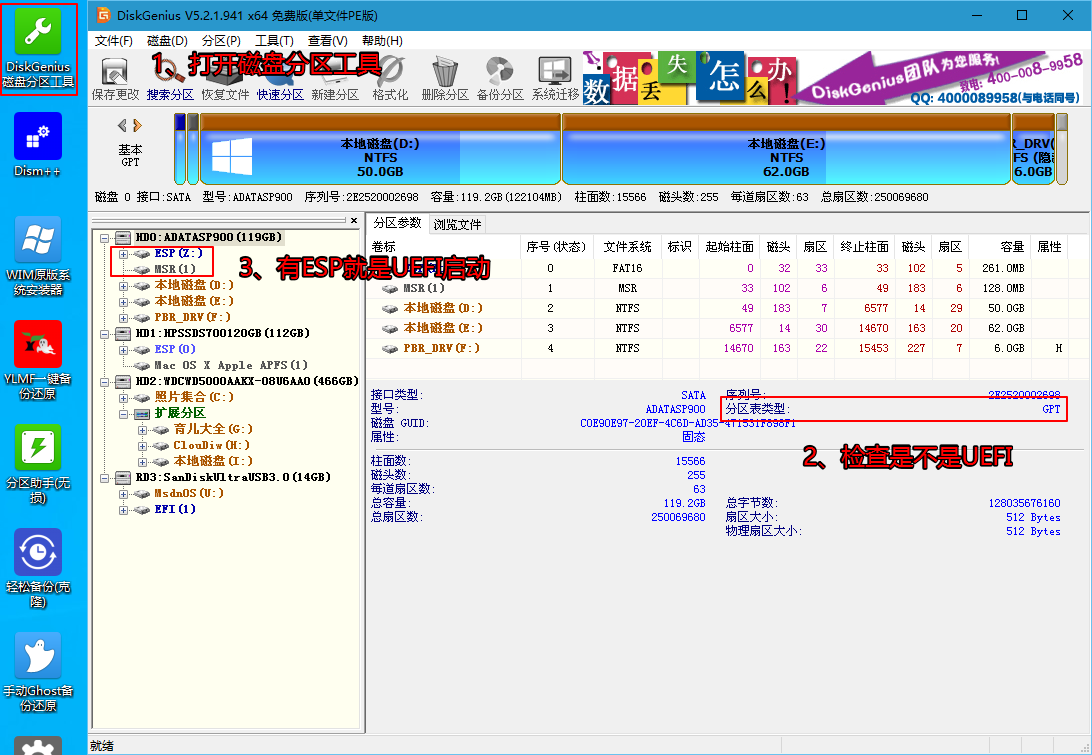The width and height of the screenshot is (1092, 755).
Task: Switch to the 浏览文件 tab
Action: click(458, 224)
